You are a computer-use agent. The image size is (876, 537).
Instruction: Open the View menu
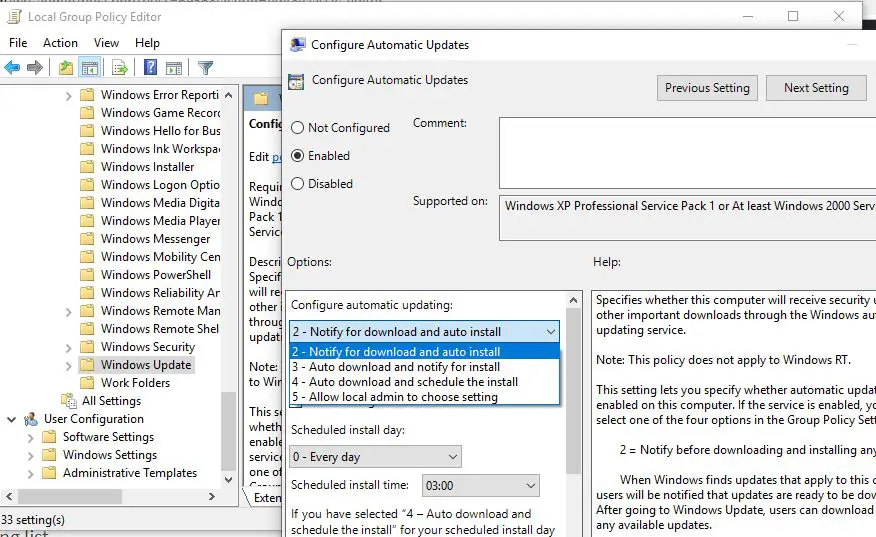click(106, 42)
